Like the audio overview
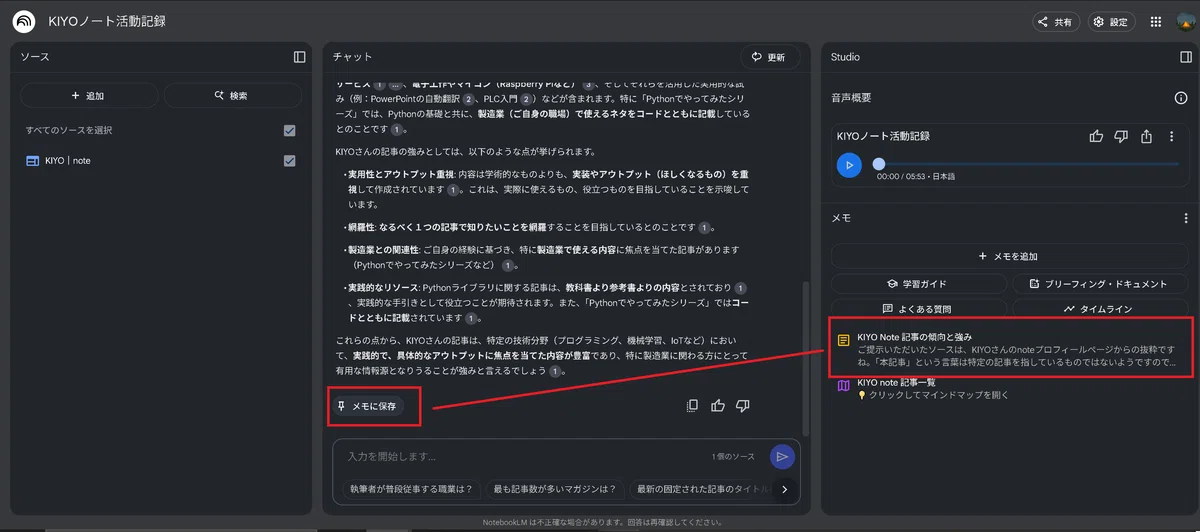 click(x=1096, y=136)
